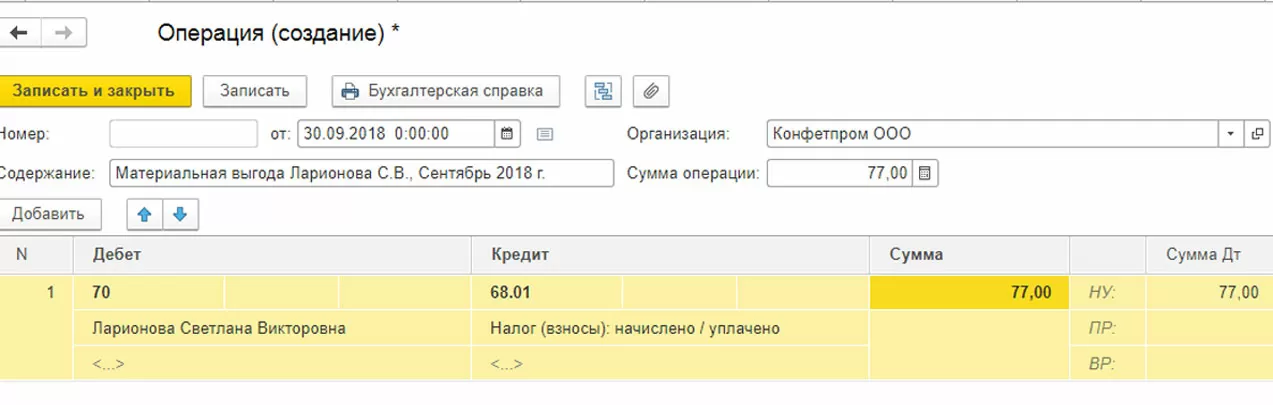The image size is (1273, 405).
Task: Click the Записать button
Action: [x=254, y=91]
